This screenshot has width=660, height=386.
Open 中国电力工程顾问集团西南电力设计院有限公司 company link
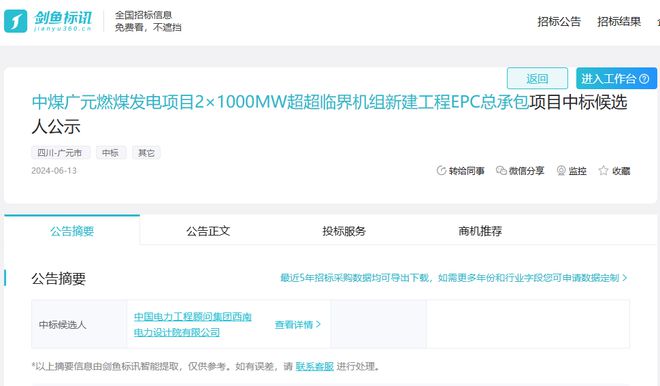[192, 324]
